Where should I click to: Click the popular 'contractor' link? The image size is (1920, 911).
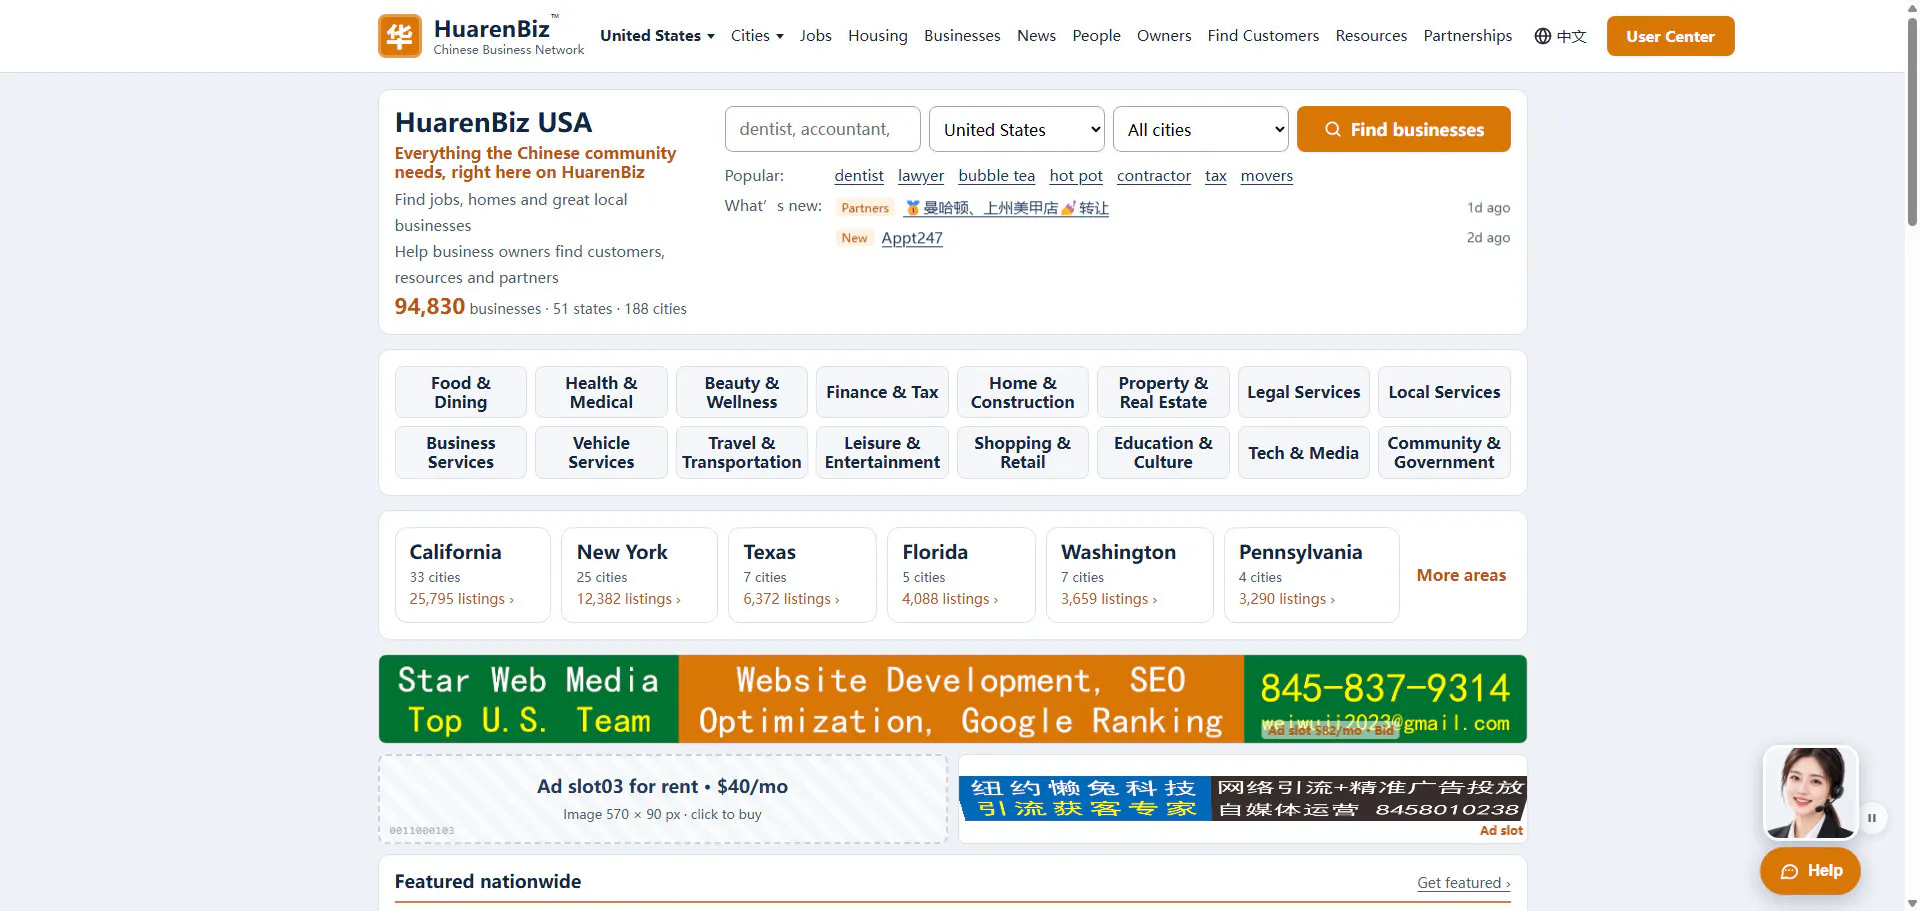1154,176
